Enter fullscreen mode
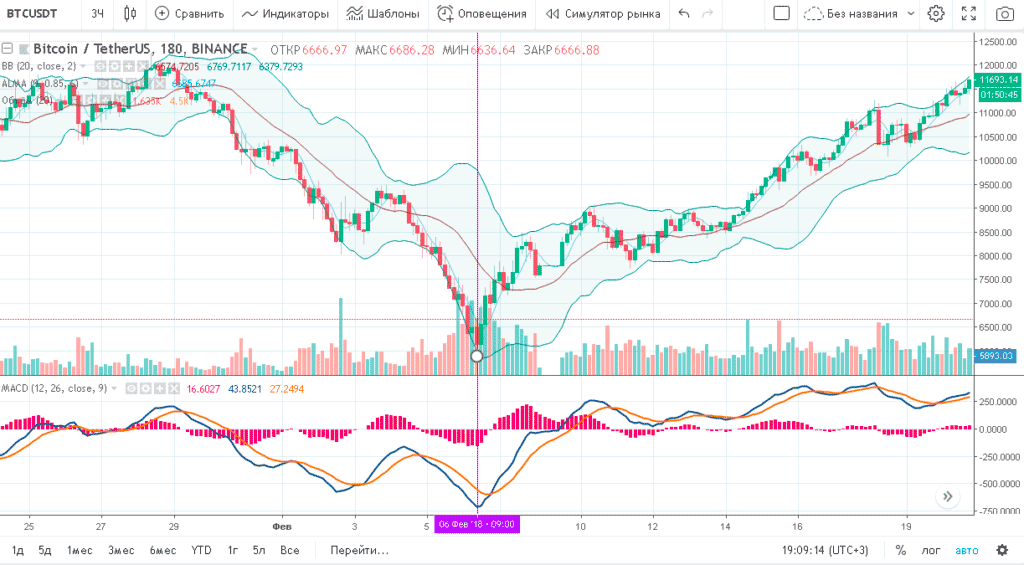 (x=968, y=14)
